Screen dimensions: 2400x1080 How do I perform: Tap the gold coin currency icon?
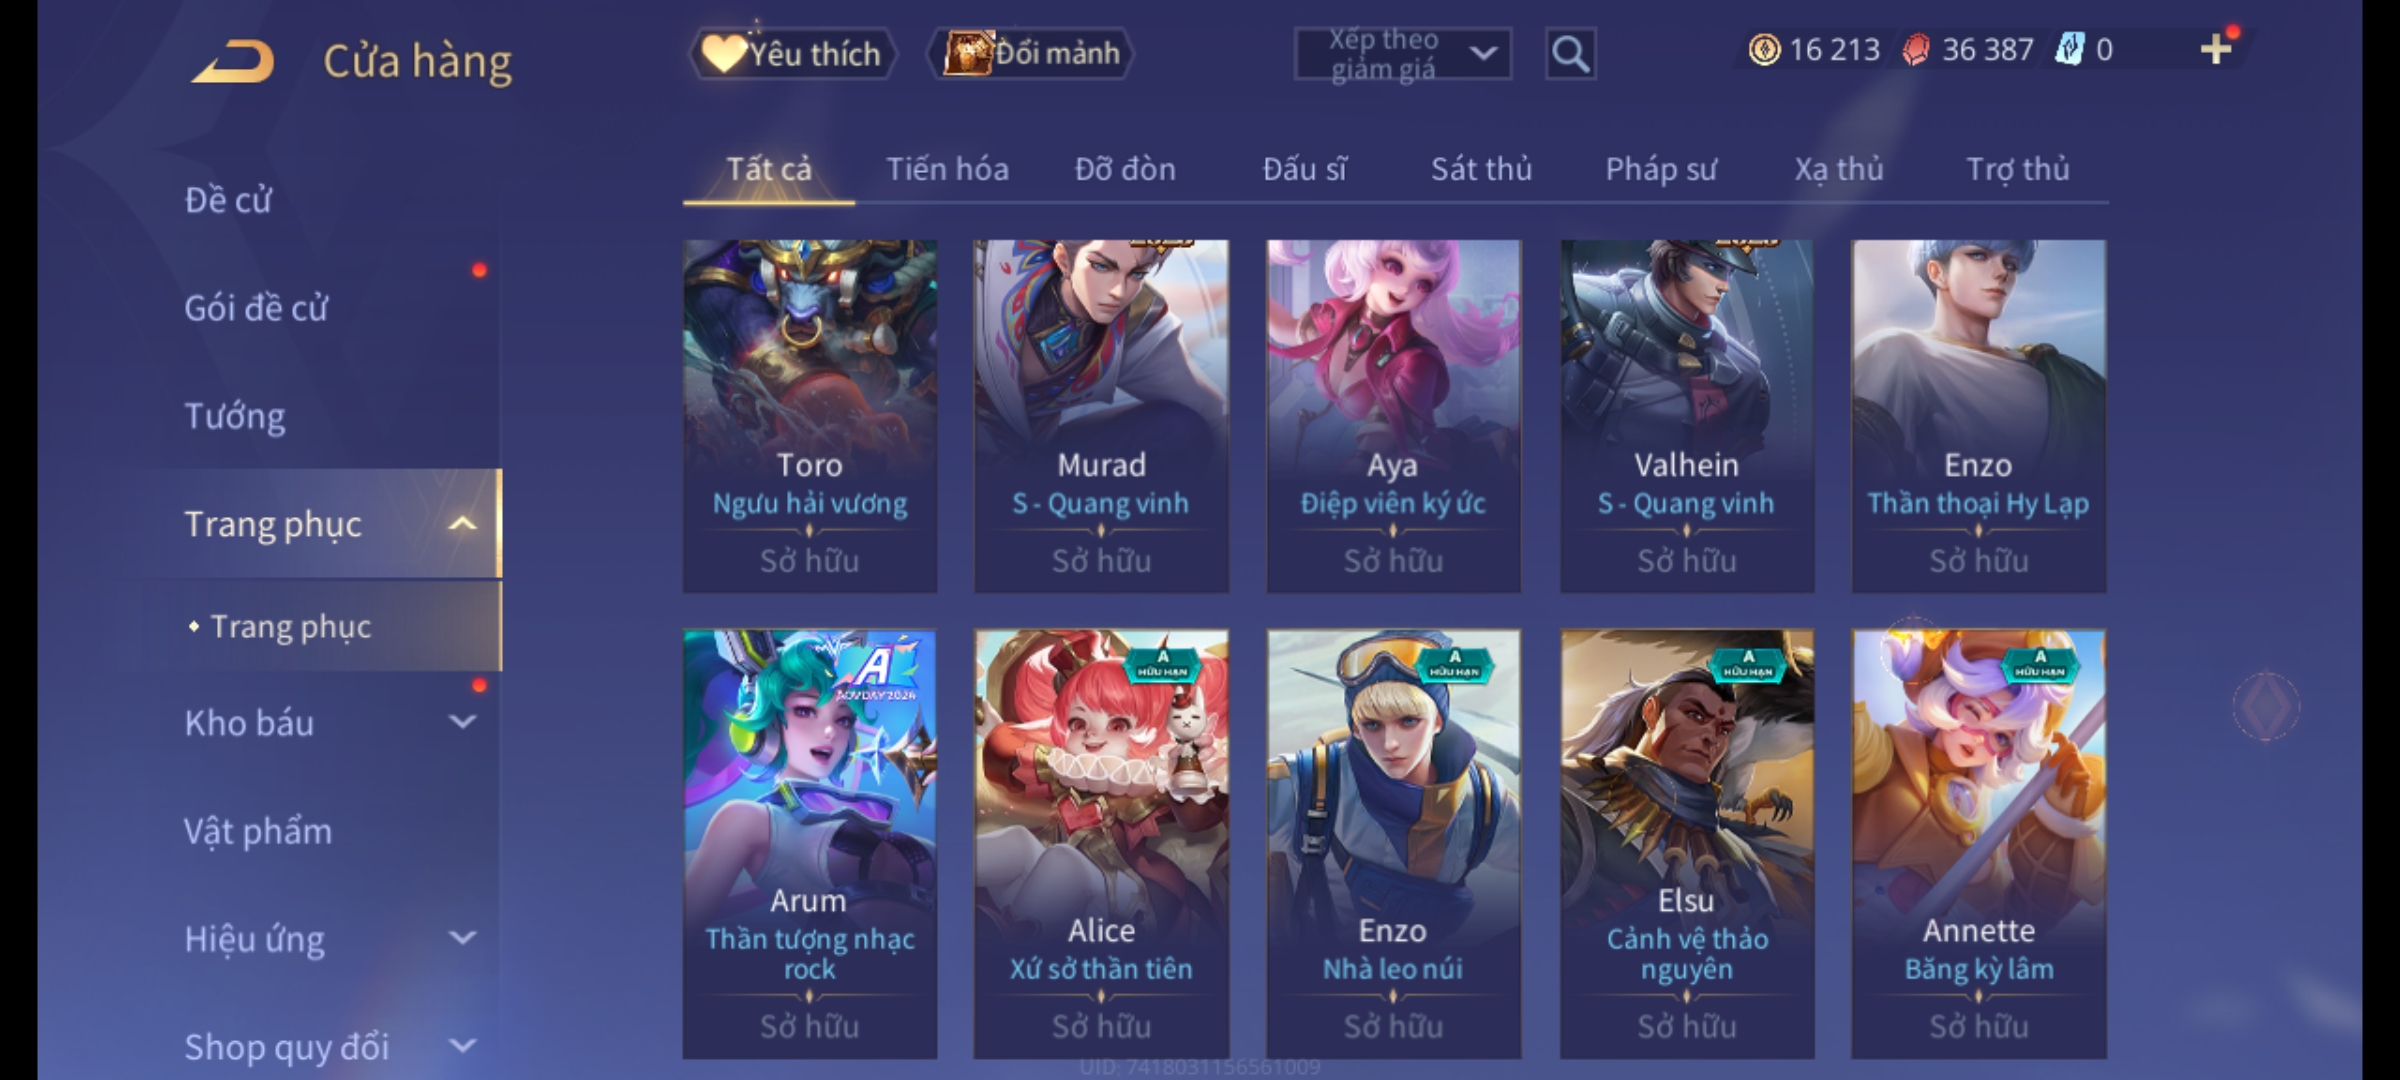tap(1764, 50)
